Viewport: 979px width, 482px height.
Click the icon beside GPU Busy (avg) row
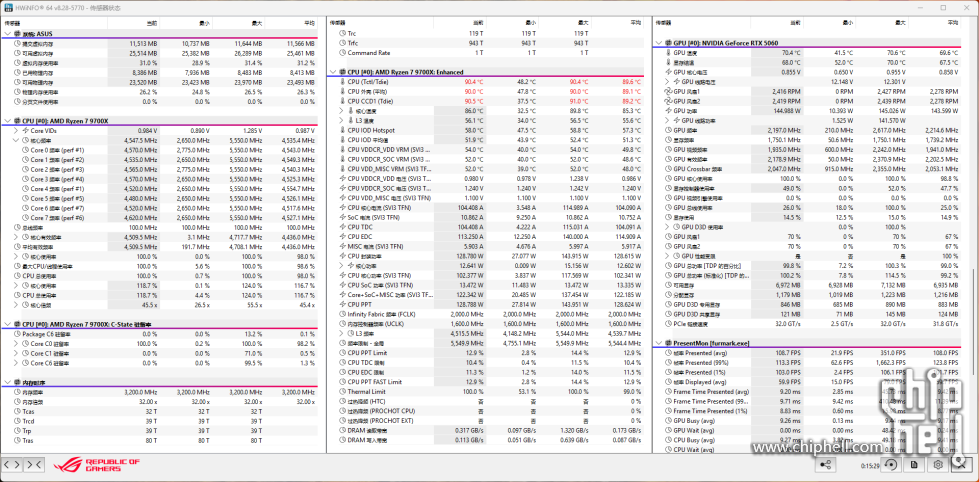coord(668,421)
